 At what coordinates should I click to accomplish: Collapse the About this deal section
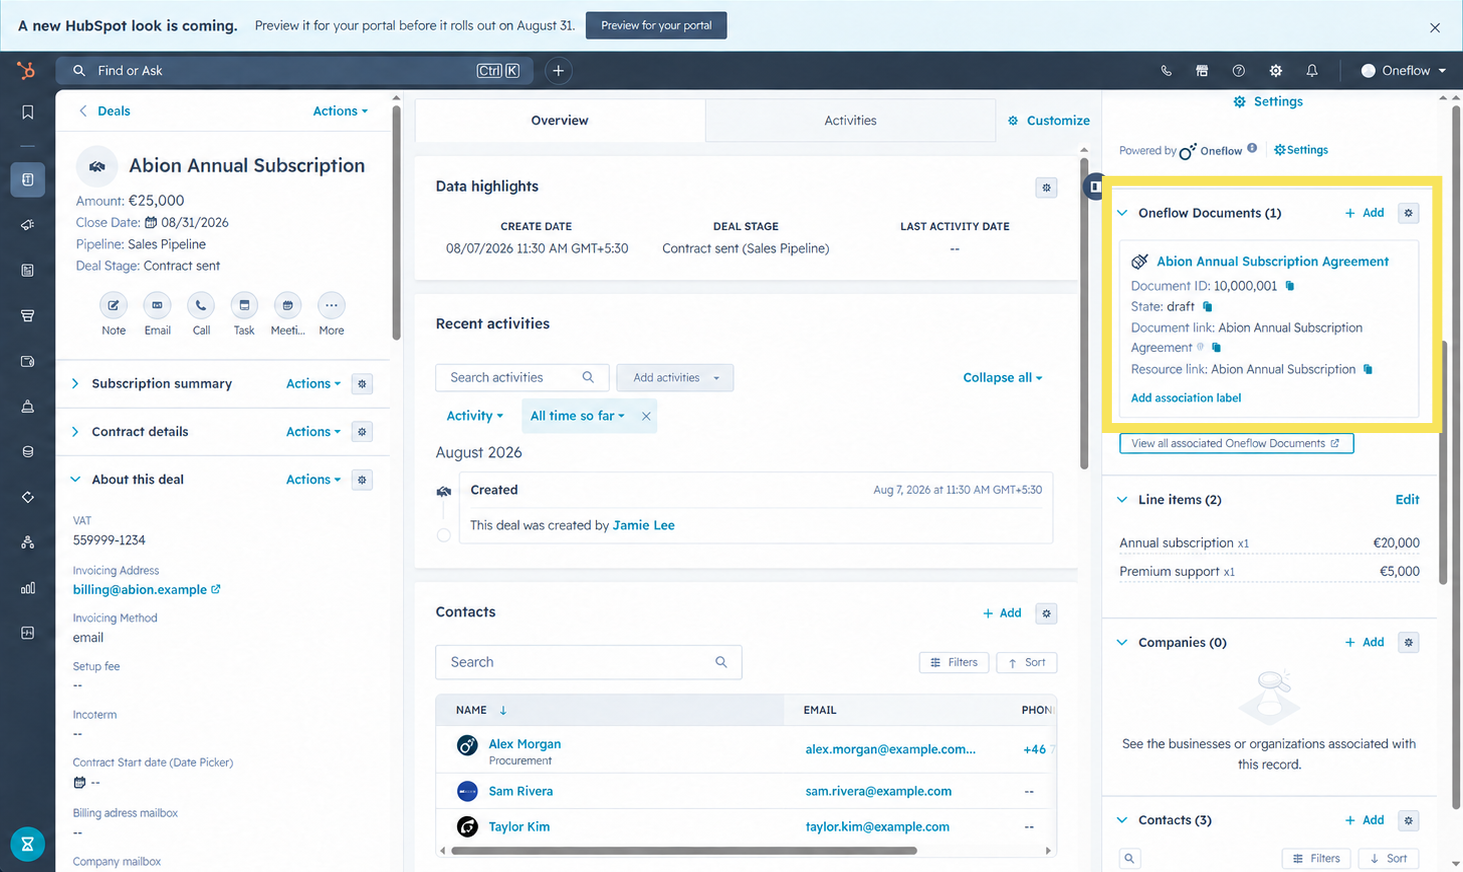pos(75,480)
